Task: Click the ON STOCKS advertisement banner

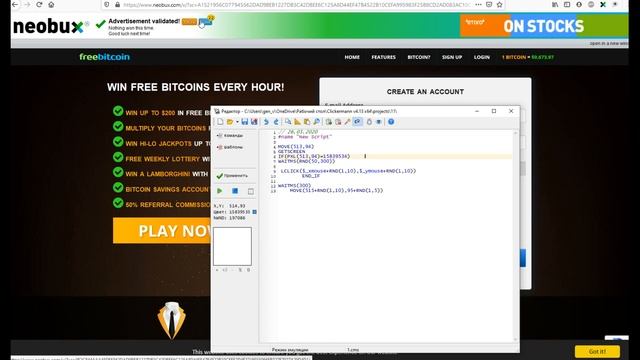Action: coord(544,26)
